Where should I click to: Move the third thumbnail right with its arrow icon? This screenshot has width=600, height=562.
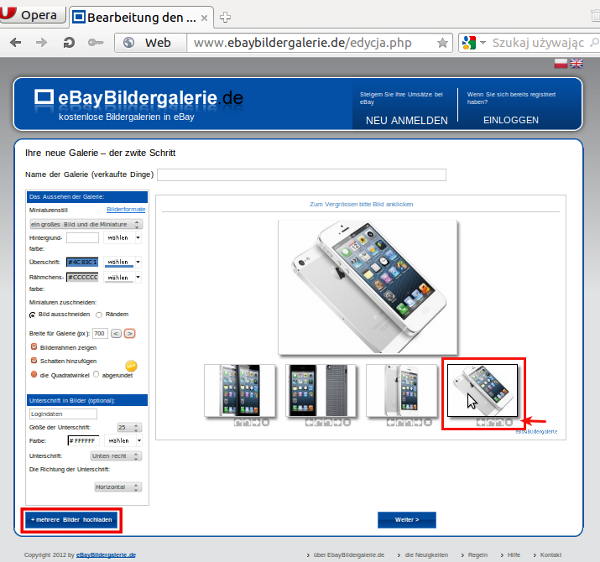[x=418, y=422]
